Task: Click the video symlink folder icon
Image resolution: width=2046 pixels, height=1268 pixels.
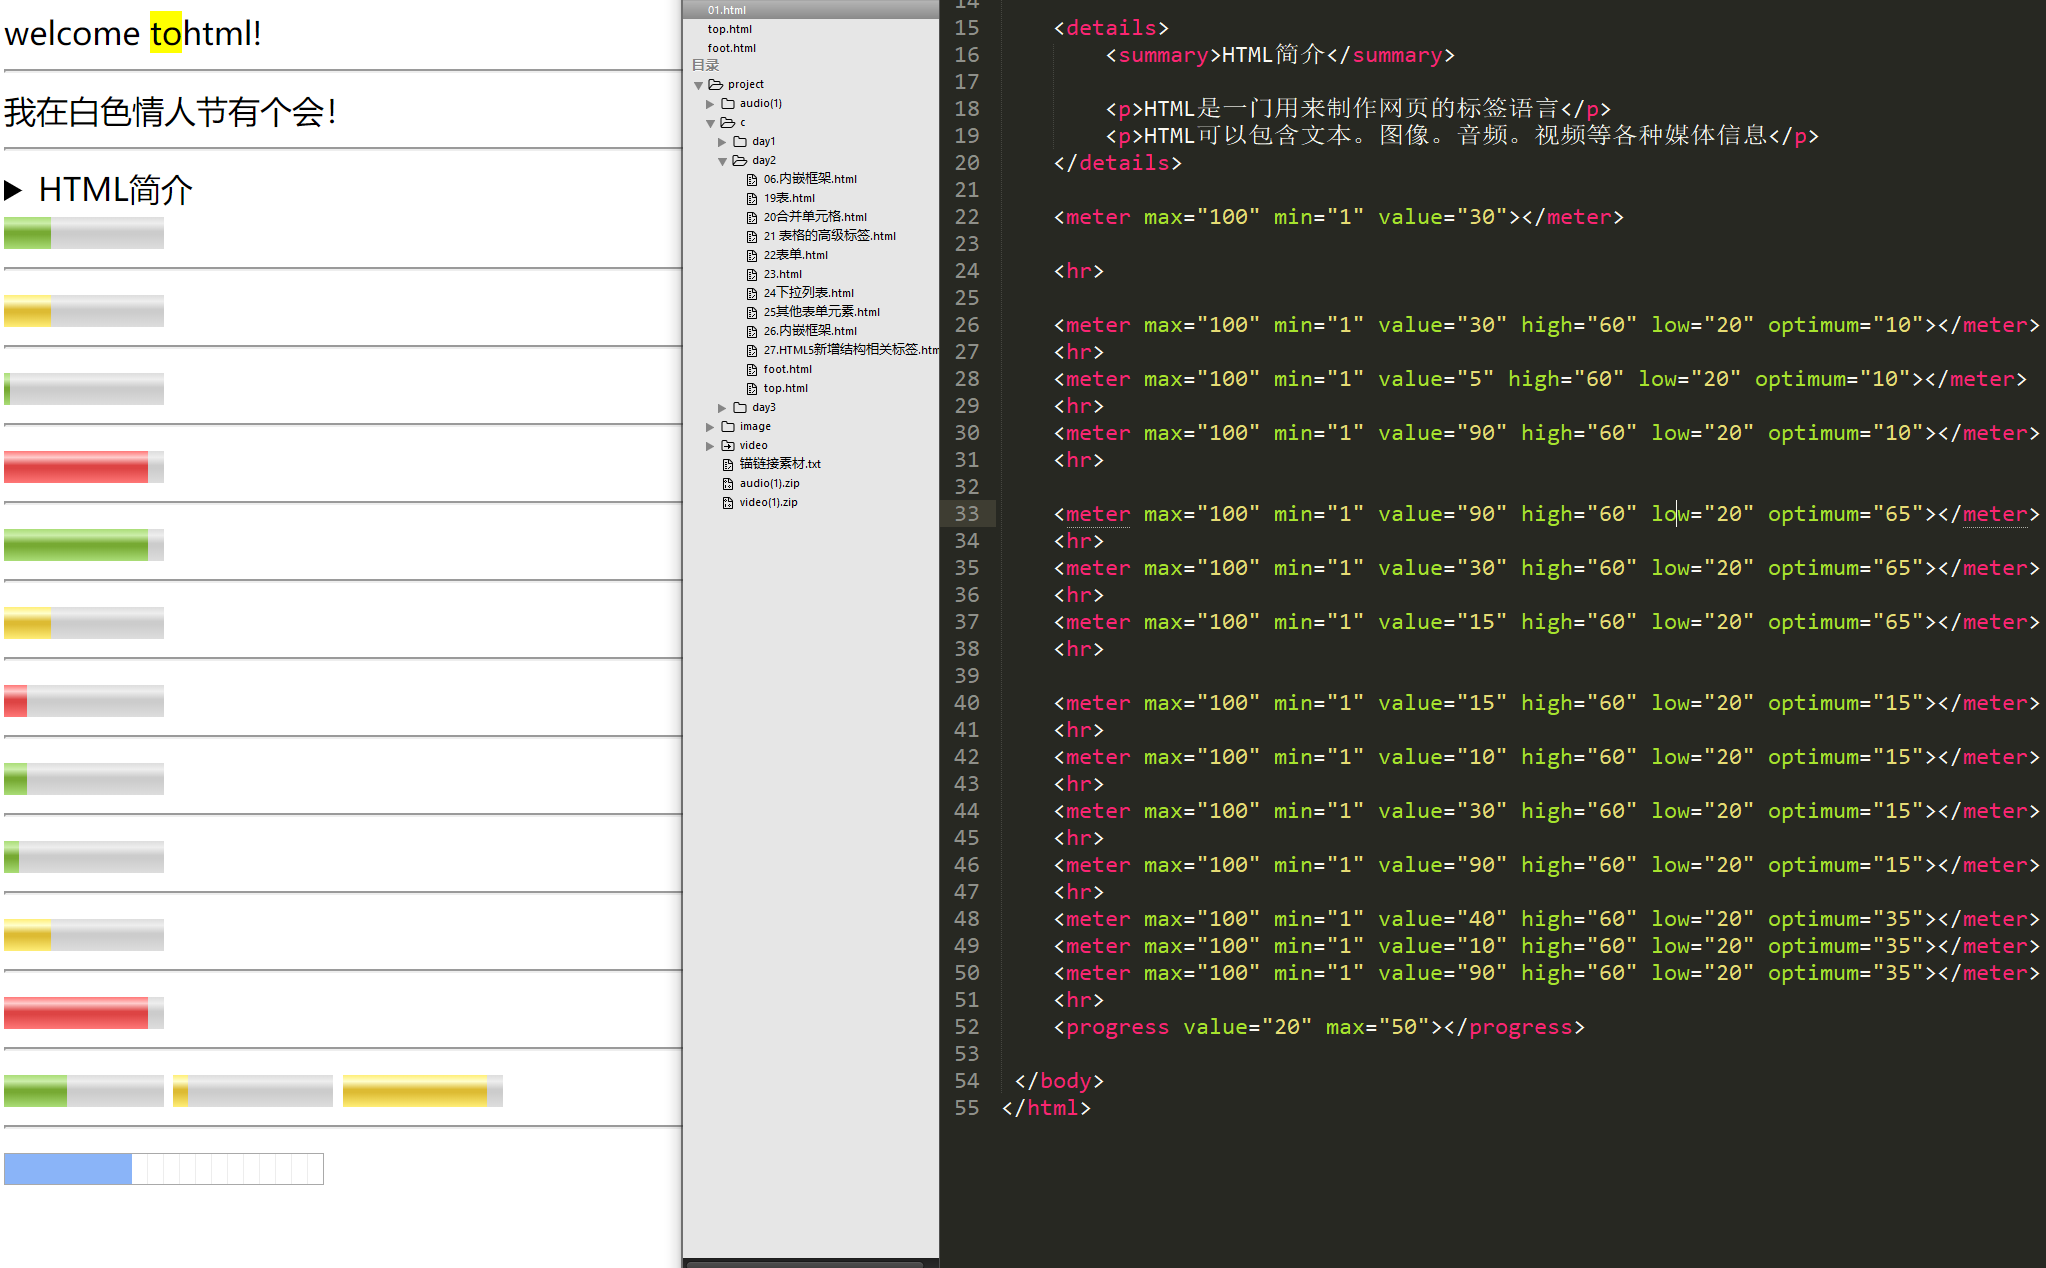Action: pyautogui.click(x=728, y=446)
